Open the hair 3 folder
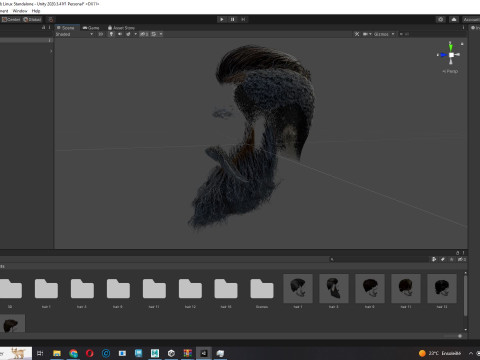The image size is (480, 360). [x=82, y=289]
